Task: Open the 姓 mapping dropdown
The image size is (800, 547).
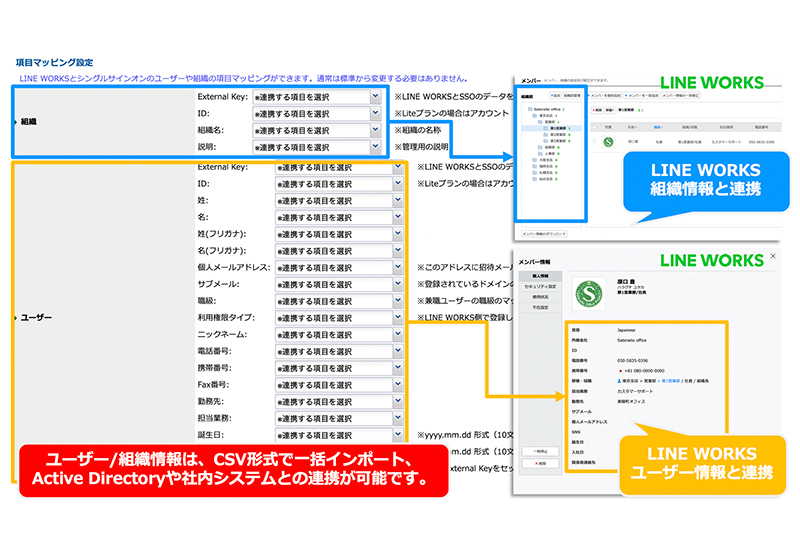Action: (339, 201)
